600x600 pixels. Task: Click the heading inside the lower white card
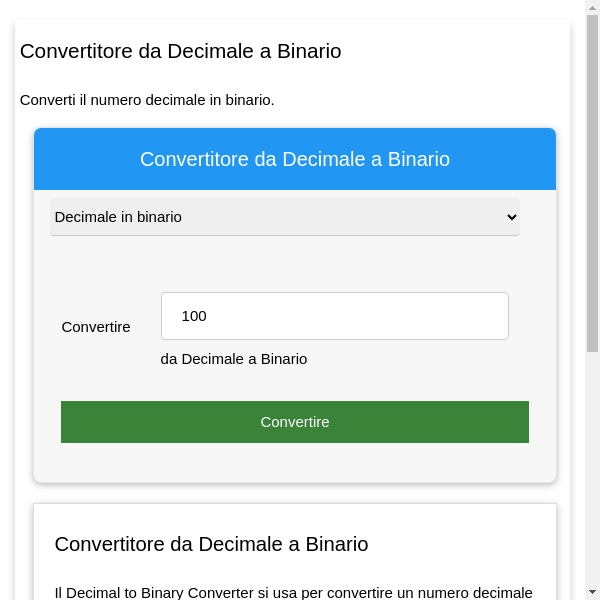211,544
